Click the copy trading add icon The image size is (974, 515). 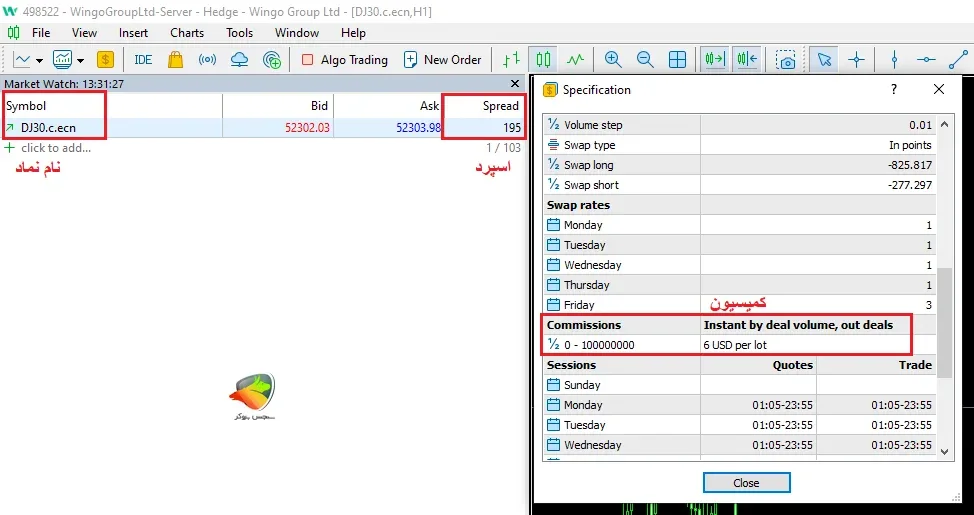(272, 60)
